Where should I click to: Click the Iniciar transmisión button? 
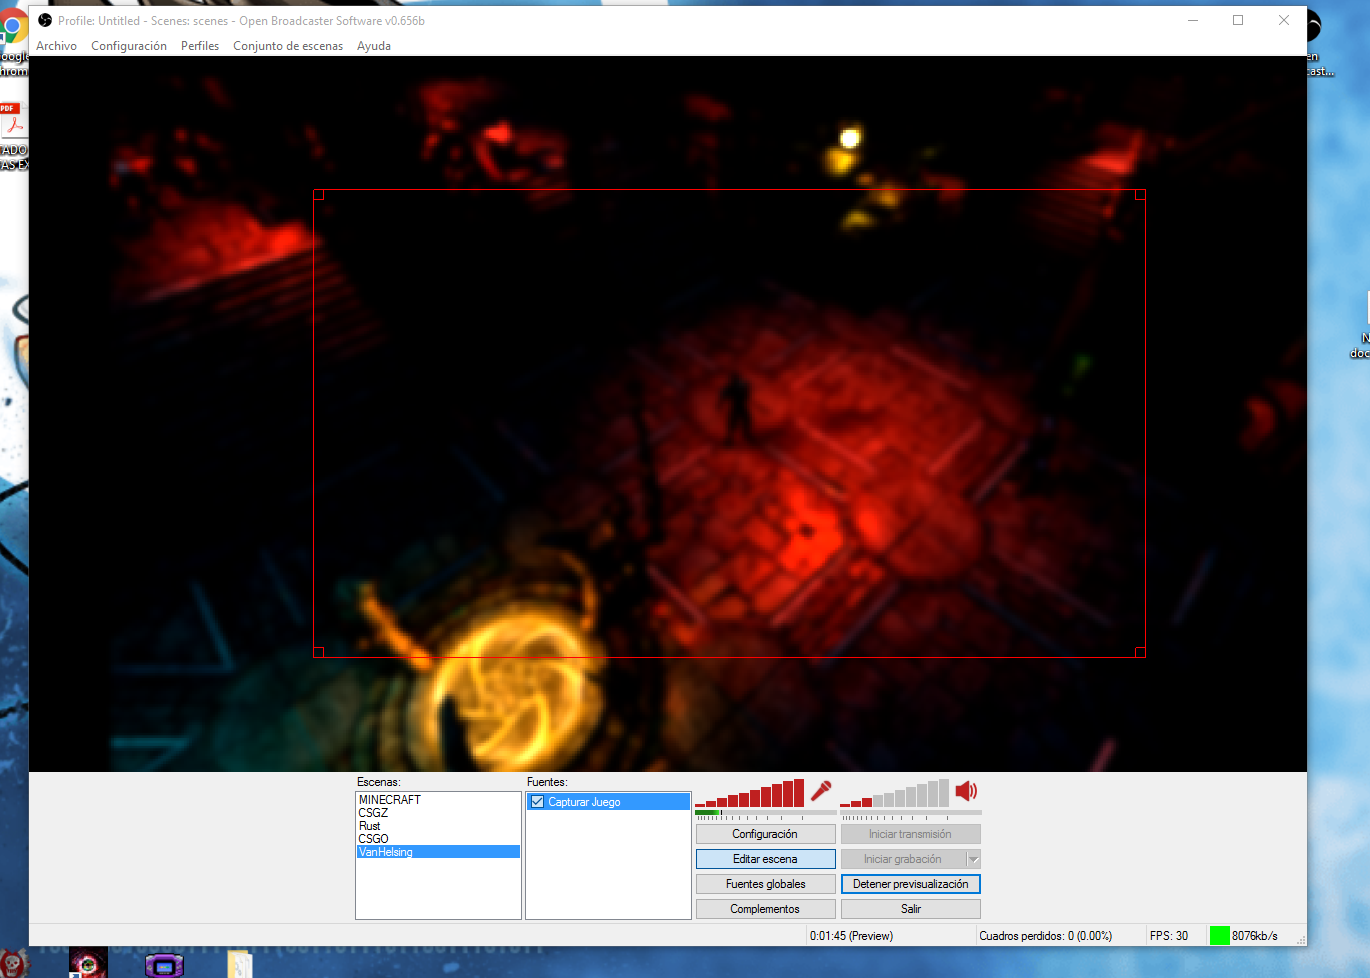(x=910, y=834)
